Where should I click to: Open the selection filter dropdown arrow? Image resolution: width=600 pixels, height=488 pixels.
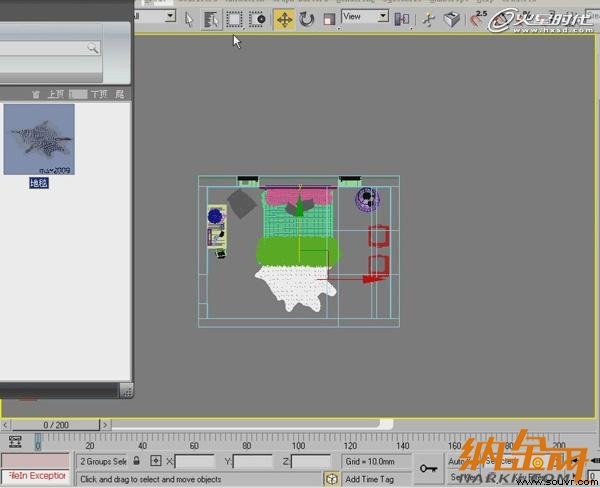pyautogui.click(x=170, y=16)
